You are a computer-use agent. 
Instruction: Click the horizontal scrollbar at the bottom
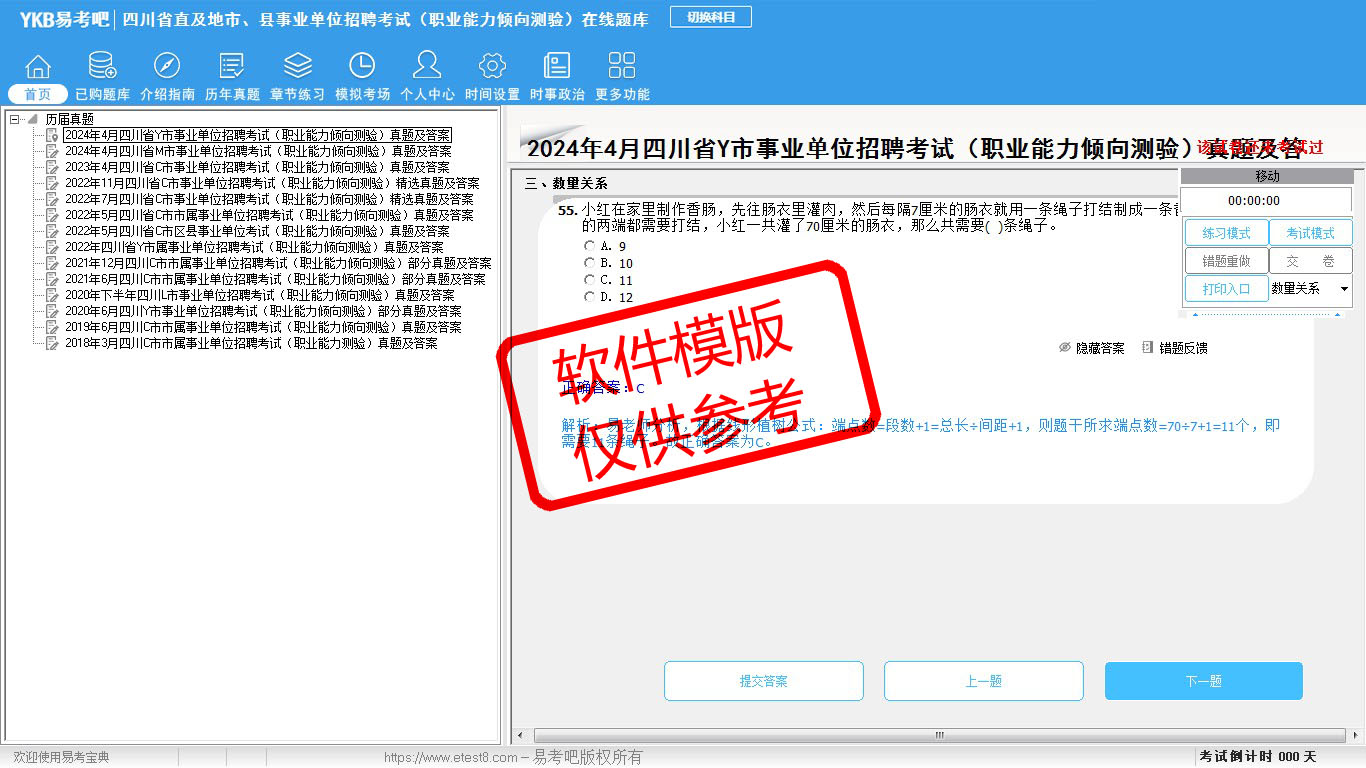click(x=938, y=735)
